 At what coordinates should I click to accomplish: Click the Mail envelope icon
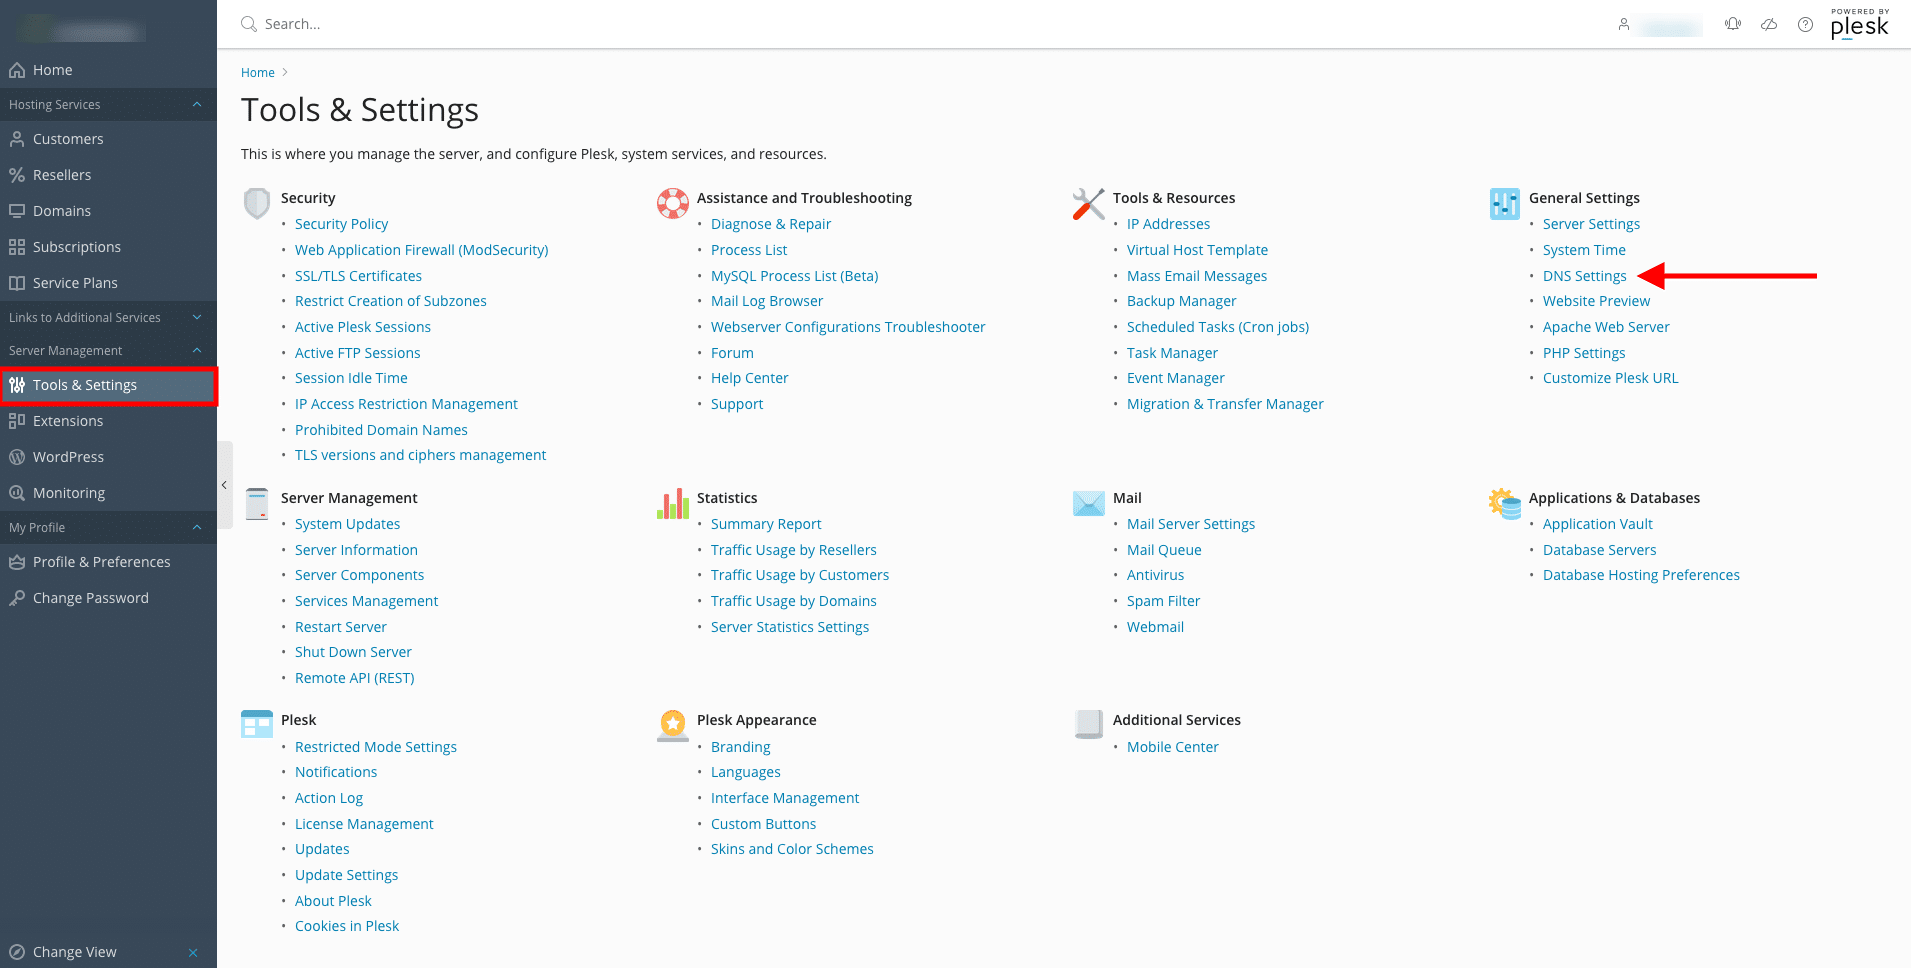[1089, 503]
